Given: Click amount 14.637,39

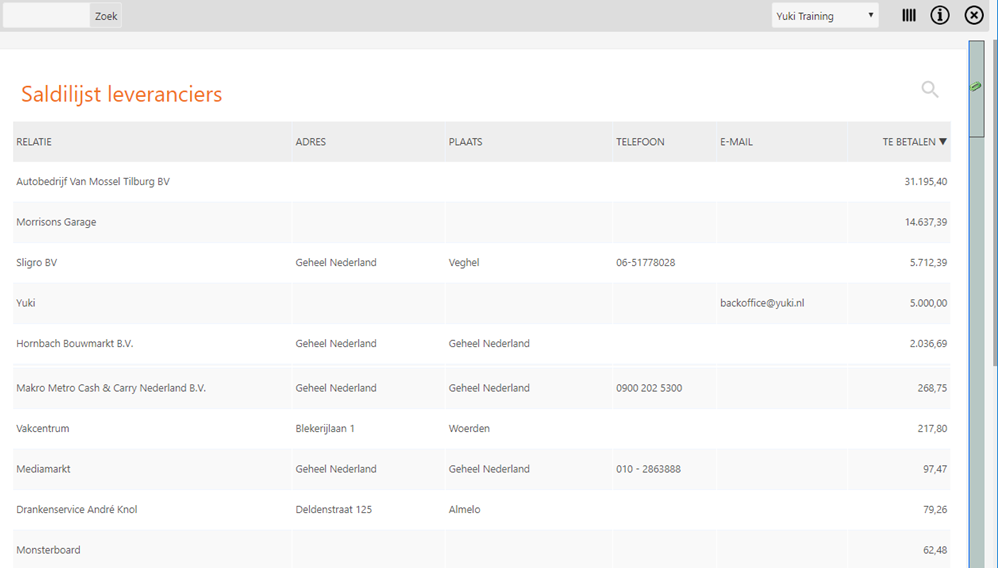Looking at the screenshot, I should click(925, 222).
